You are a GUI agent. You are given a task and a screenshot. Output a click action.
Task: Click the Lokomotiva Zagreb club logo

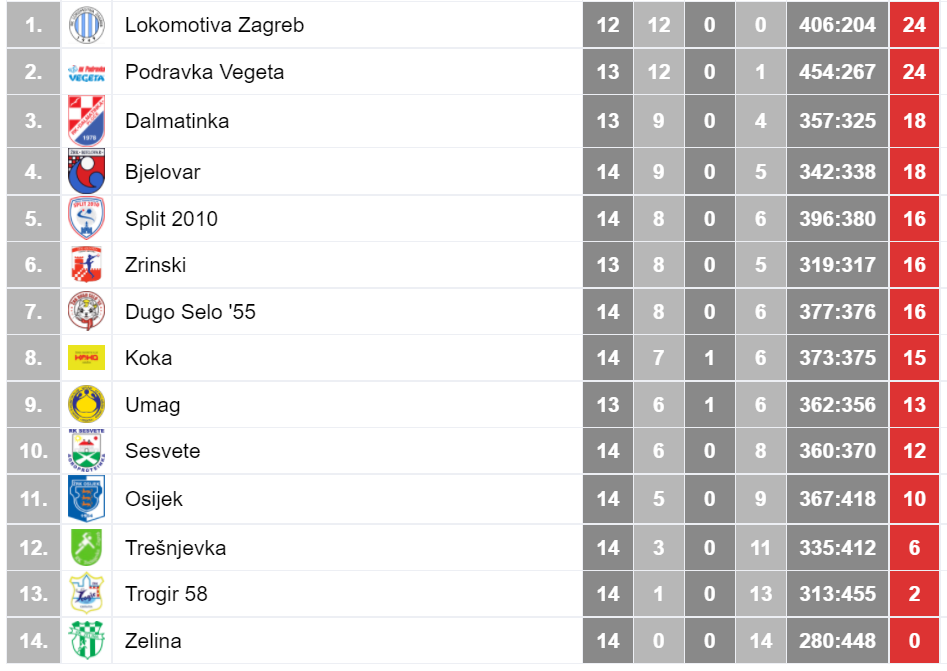point(86,25)
